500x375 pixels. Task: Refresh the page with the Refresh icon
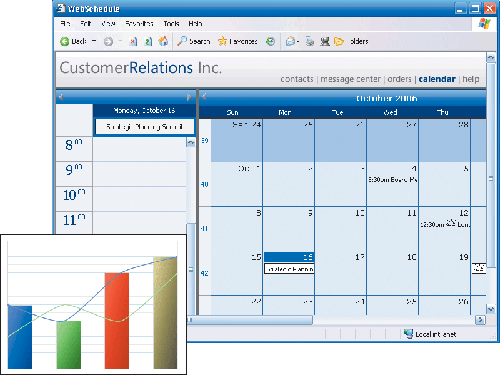click(x=148, y=41)
